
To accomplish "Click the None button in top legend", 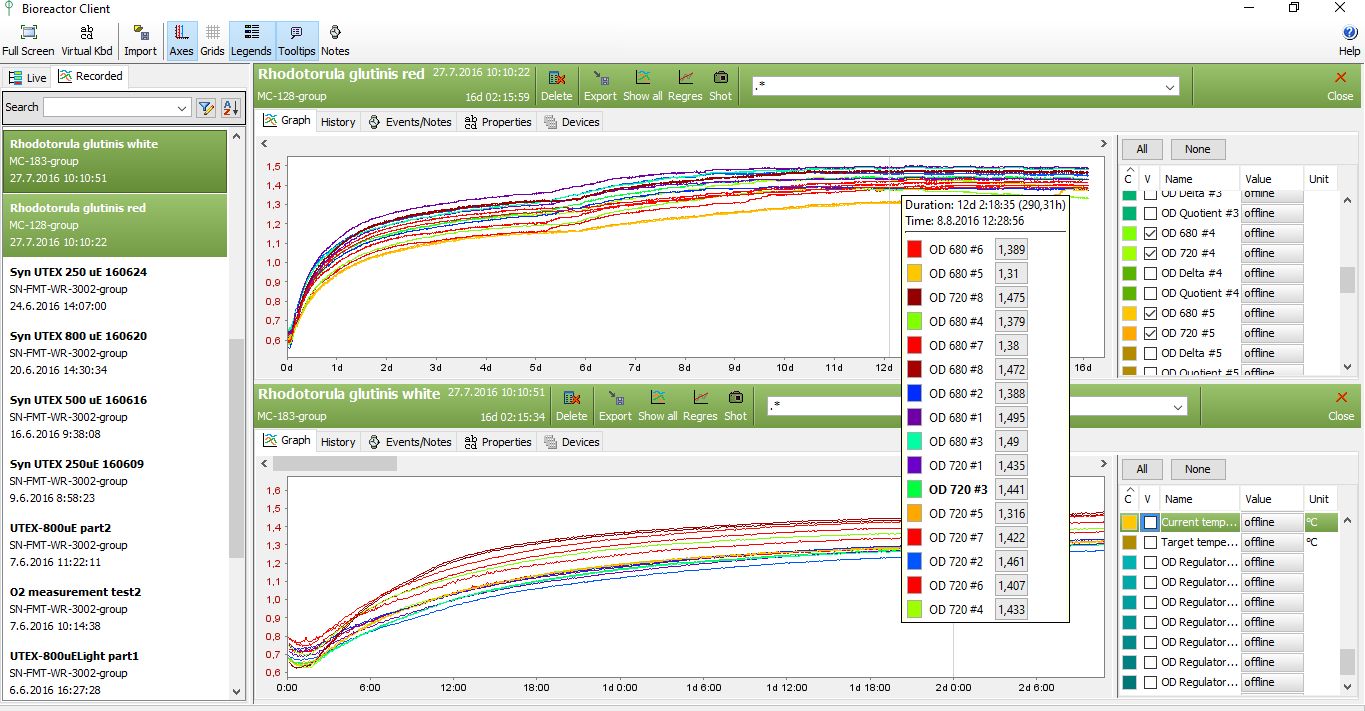I will (1197, 149).
